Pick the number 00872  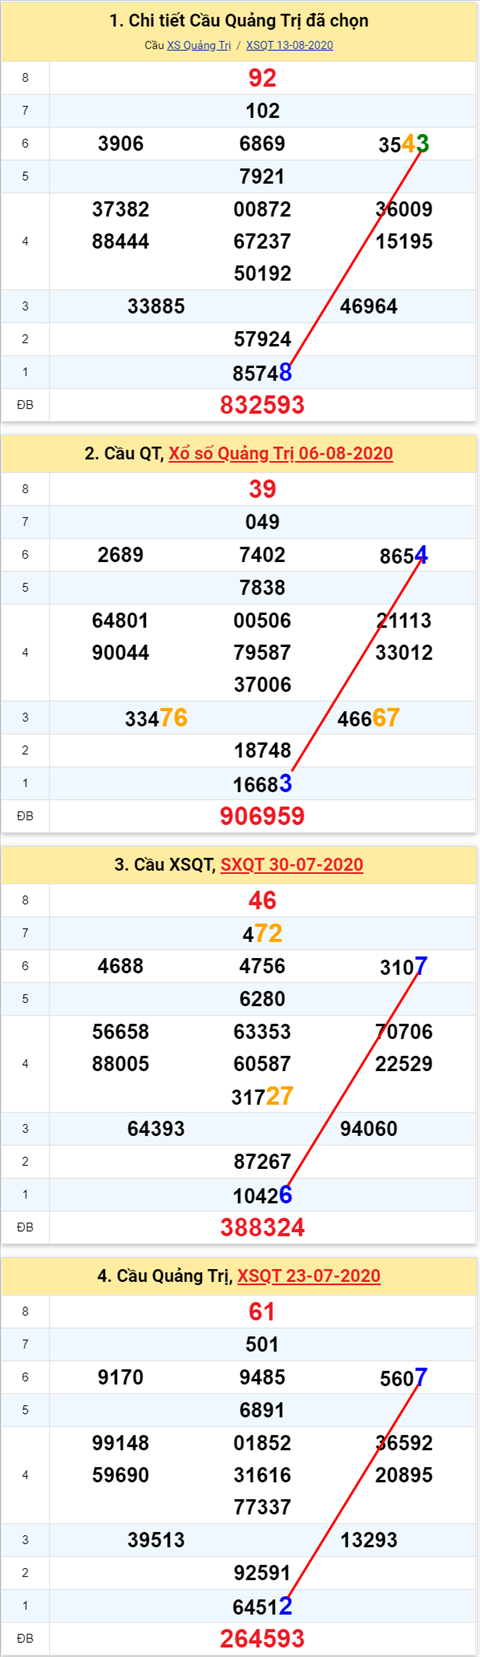(262, 209)
